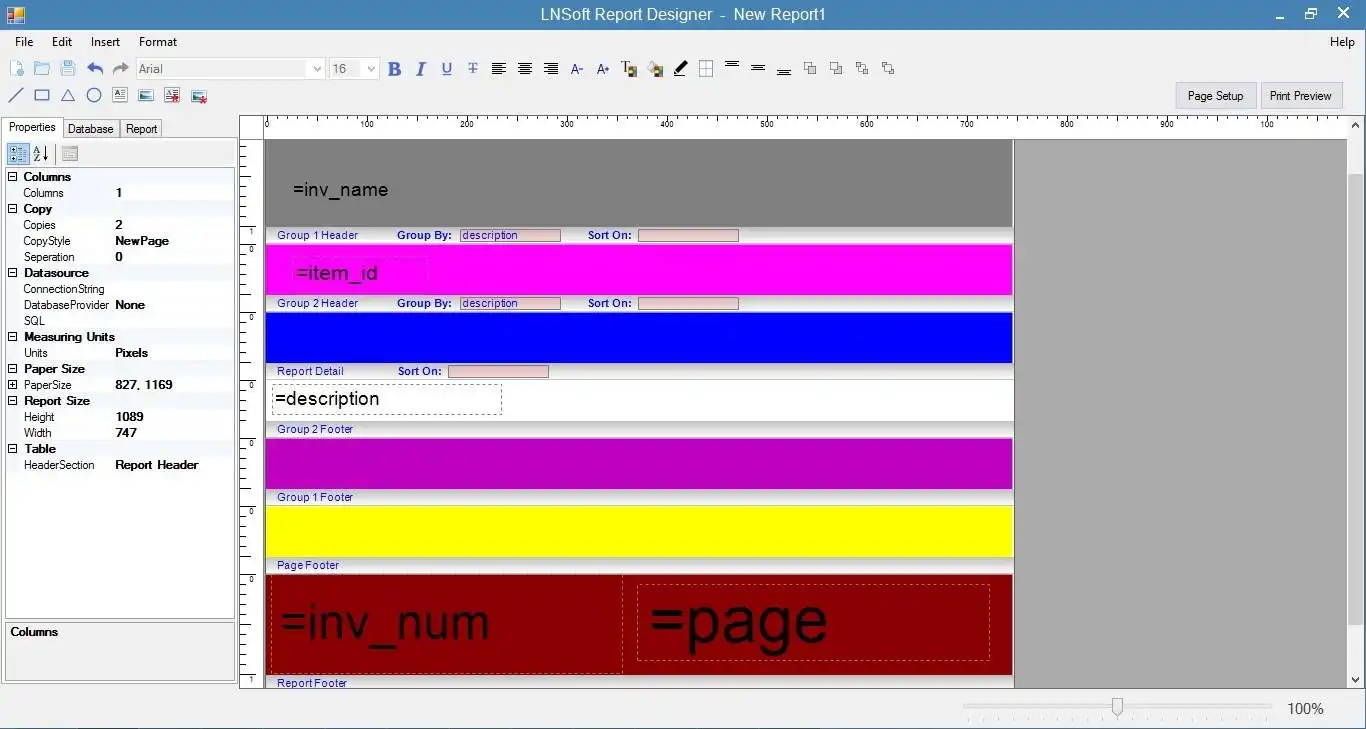Screen dimensions: 1366x729
Task: Open the Insert menu
Action: click(105, 42)
